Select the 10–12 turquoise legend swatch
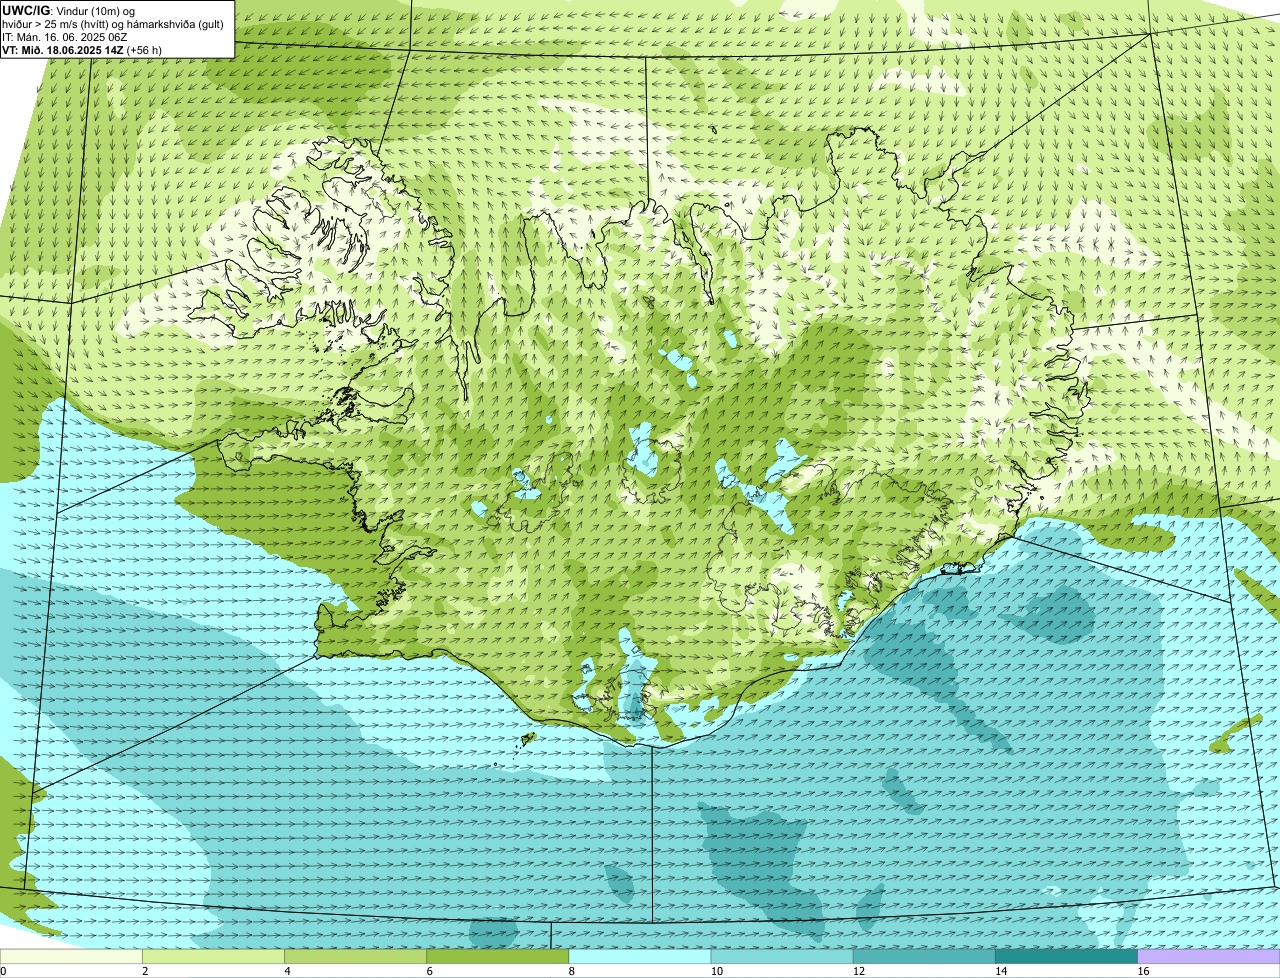 [782, 956]
